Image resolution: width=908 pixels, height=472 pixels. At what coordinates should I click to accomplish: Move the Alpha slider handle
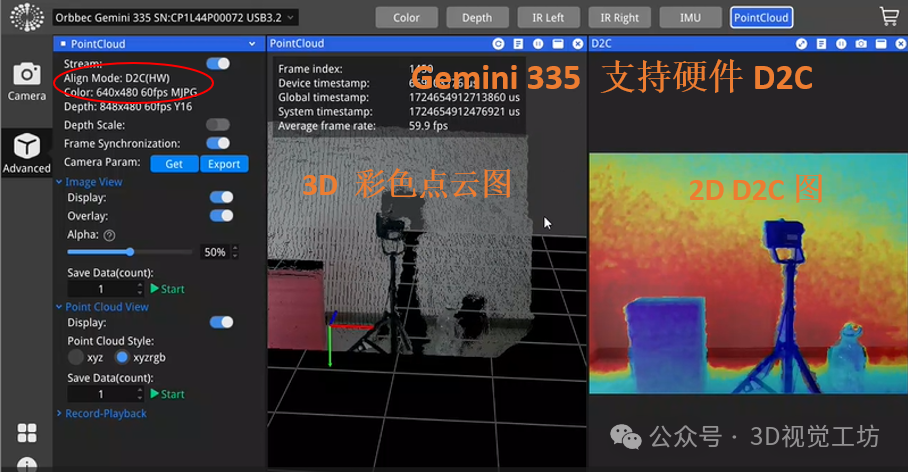click(130, 251)
